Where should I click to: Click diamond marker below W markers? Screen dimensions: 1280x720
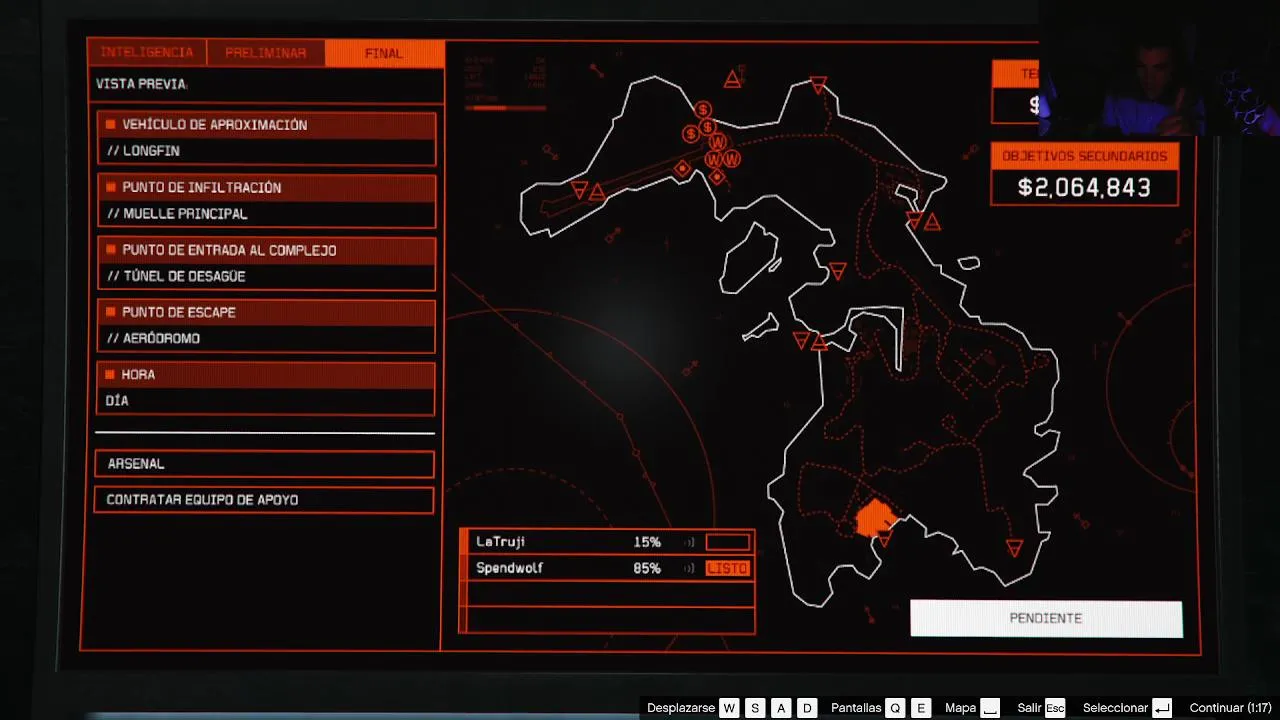click(x=716, y=177)
